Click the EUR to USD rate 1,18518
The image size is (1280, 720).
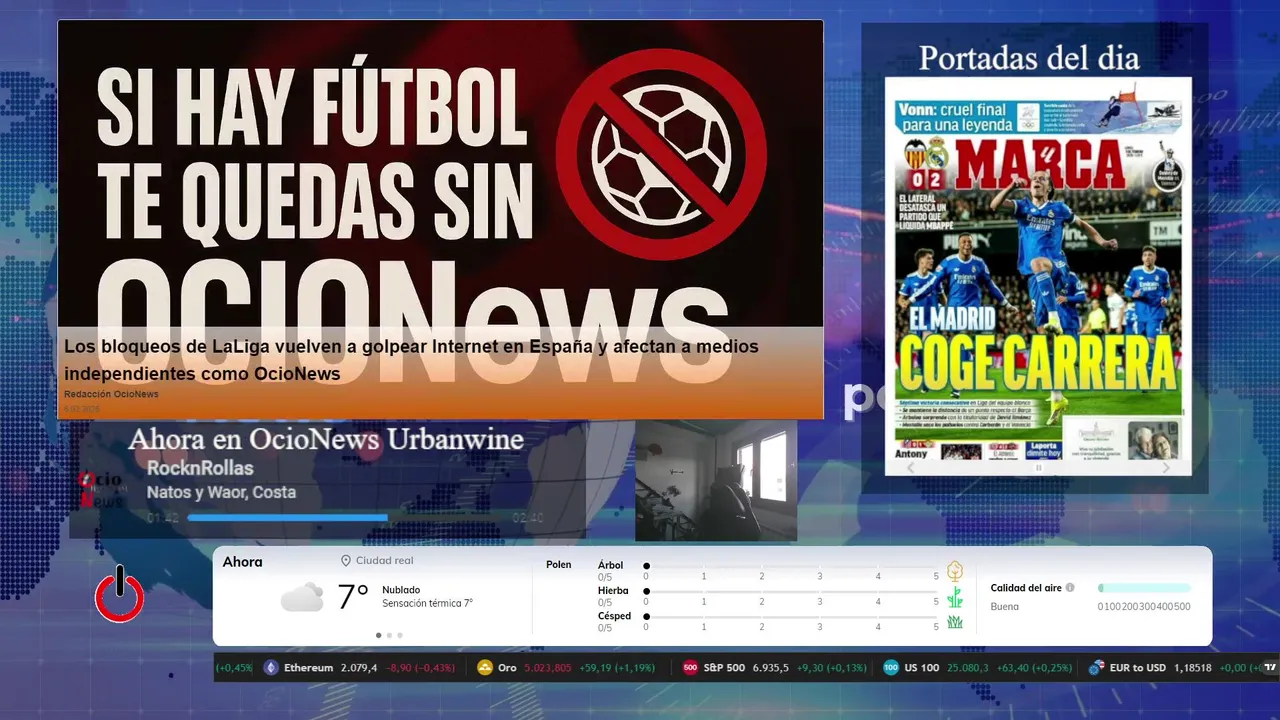point(1193,668)
